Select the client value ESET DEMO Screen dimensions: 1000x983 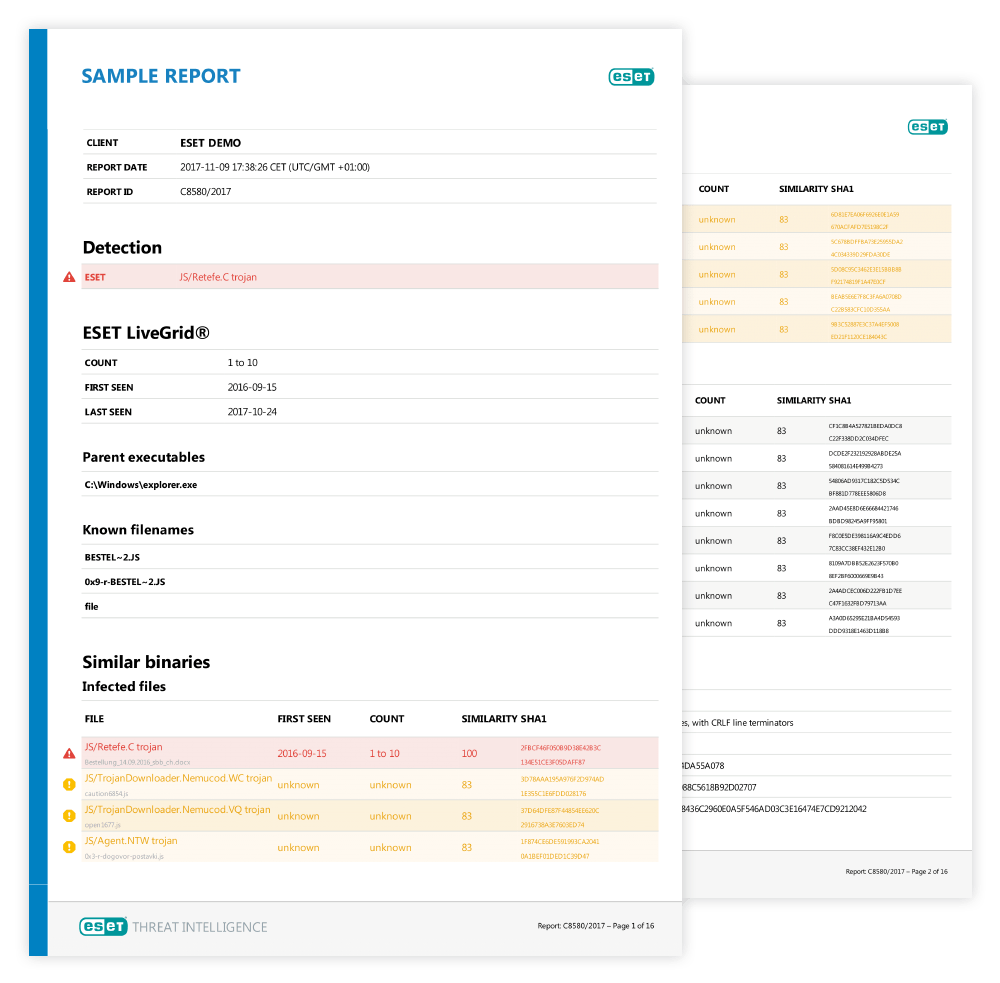[x=210, y=143]
